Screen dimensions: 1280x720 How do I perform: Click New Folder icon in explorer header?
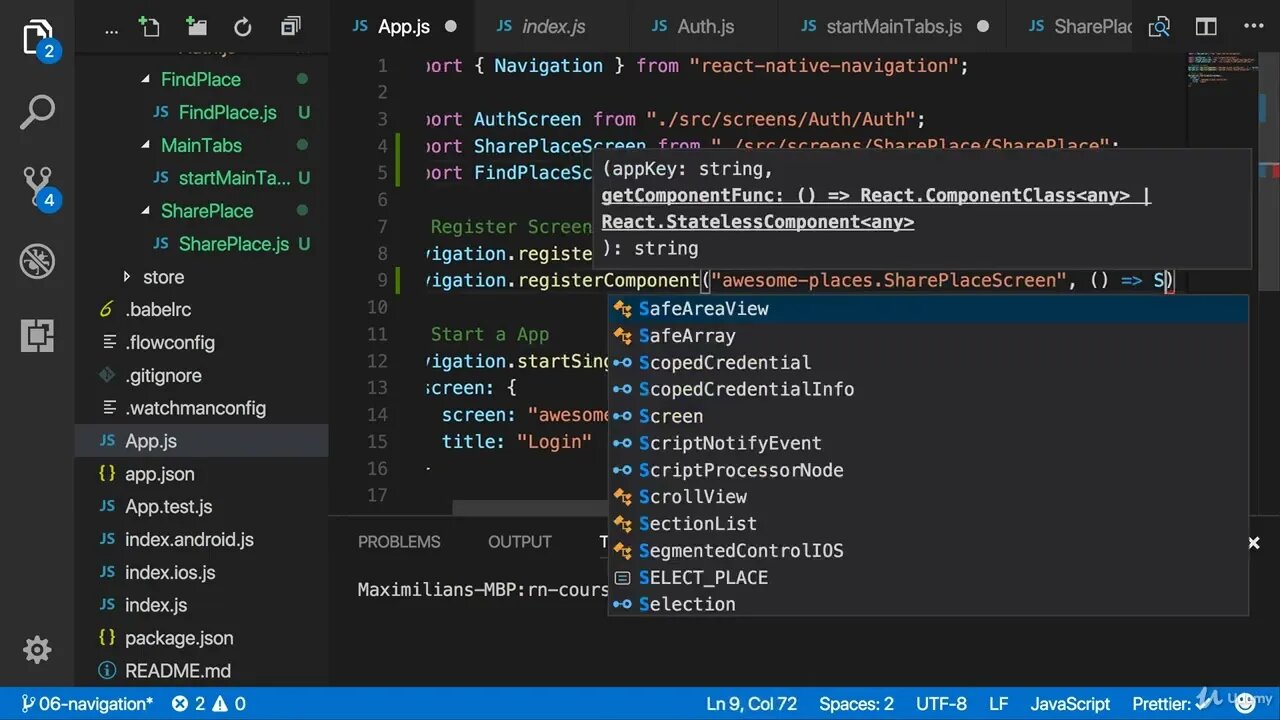coord(196,27)
